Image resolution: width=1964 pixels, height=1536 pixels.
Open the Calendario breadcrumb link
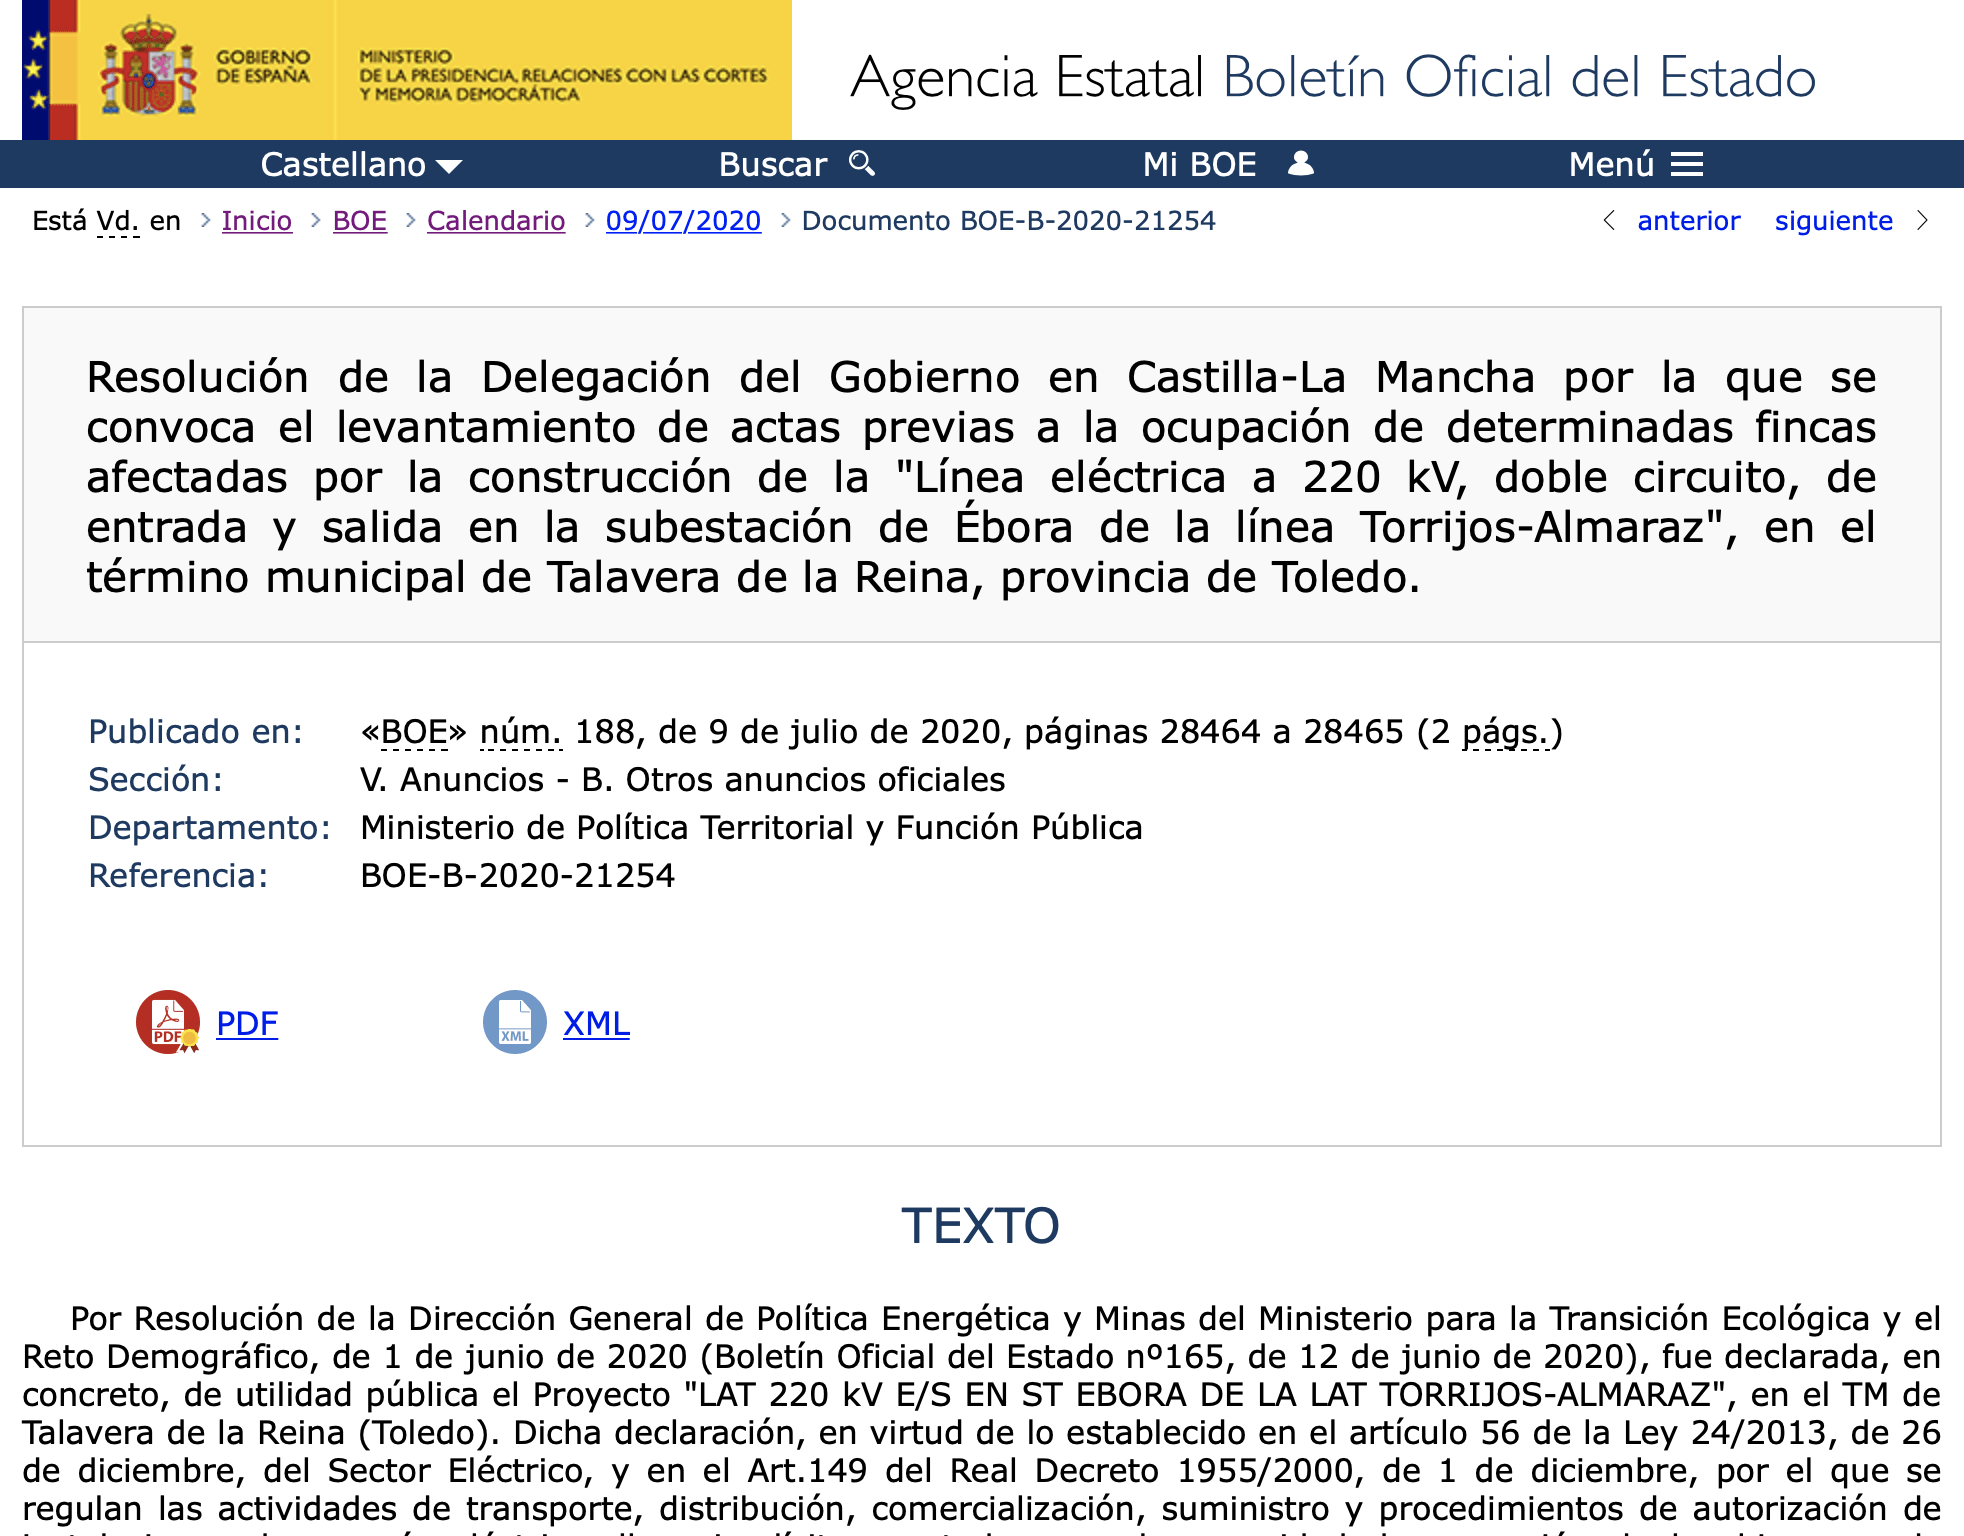496,221
